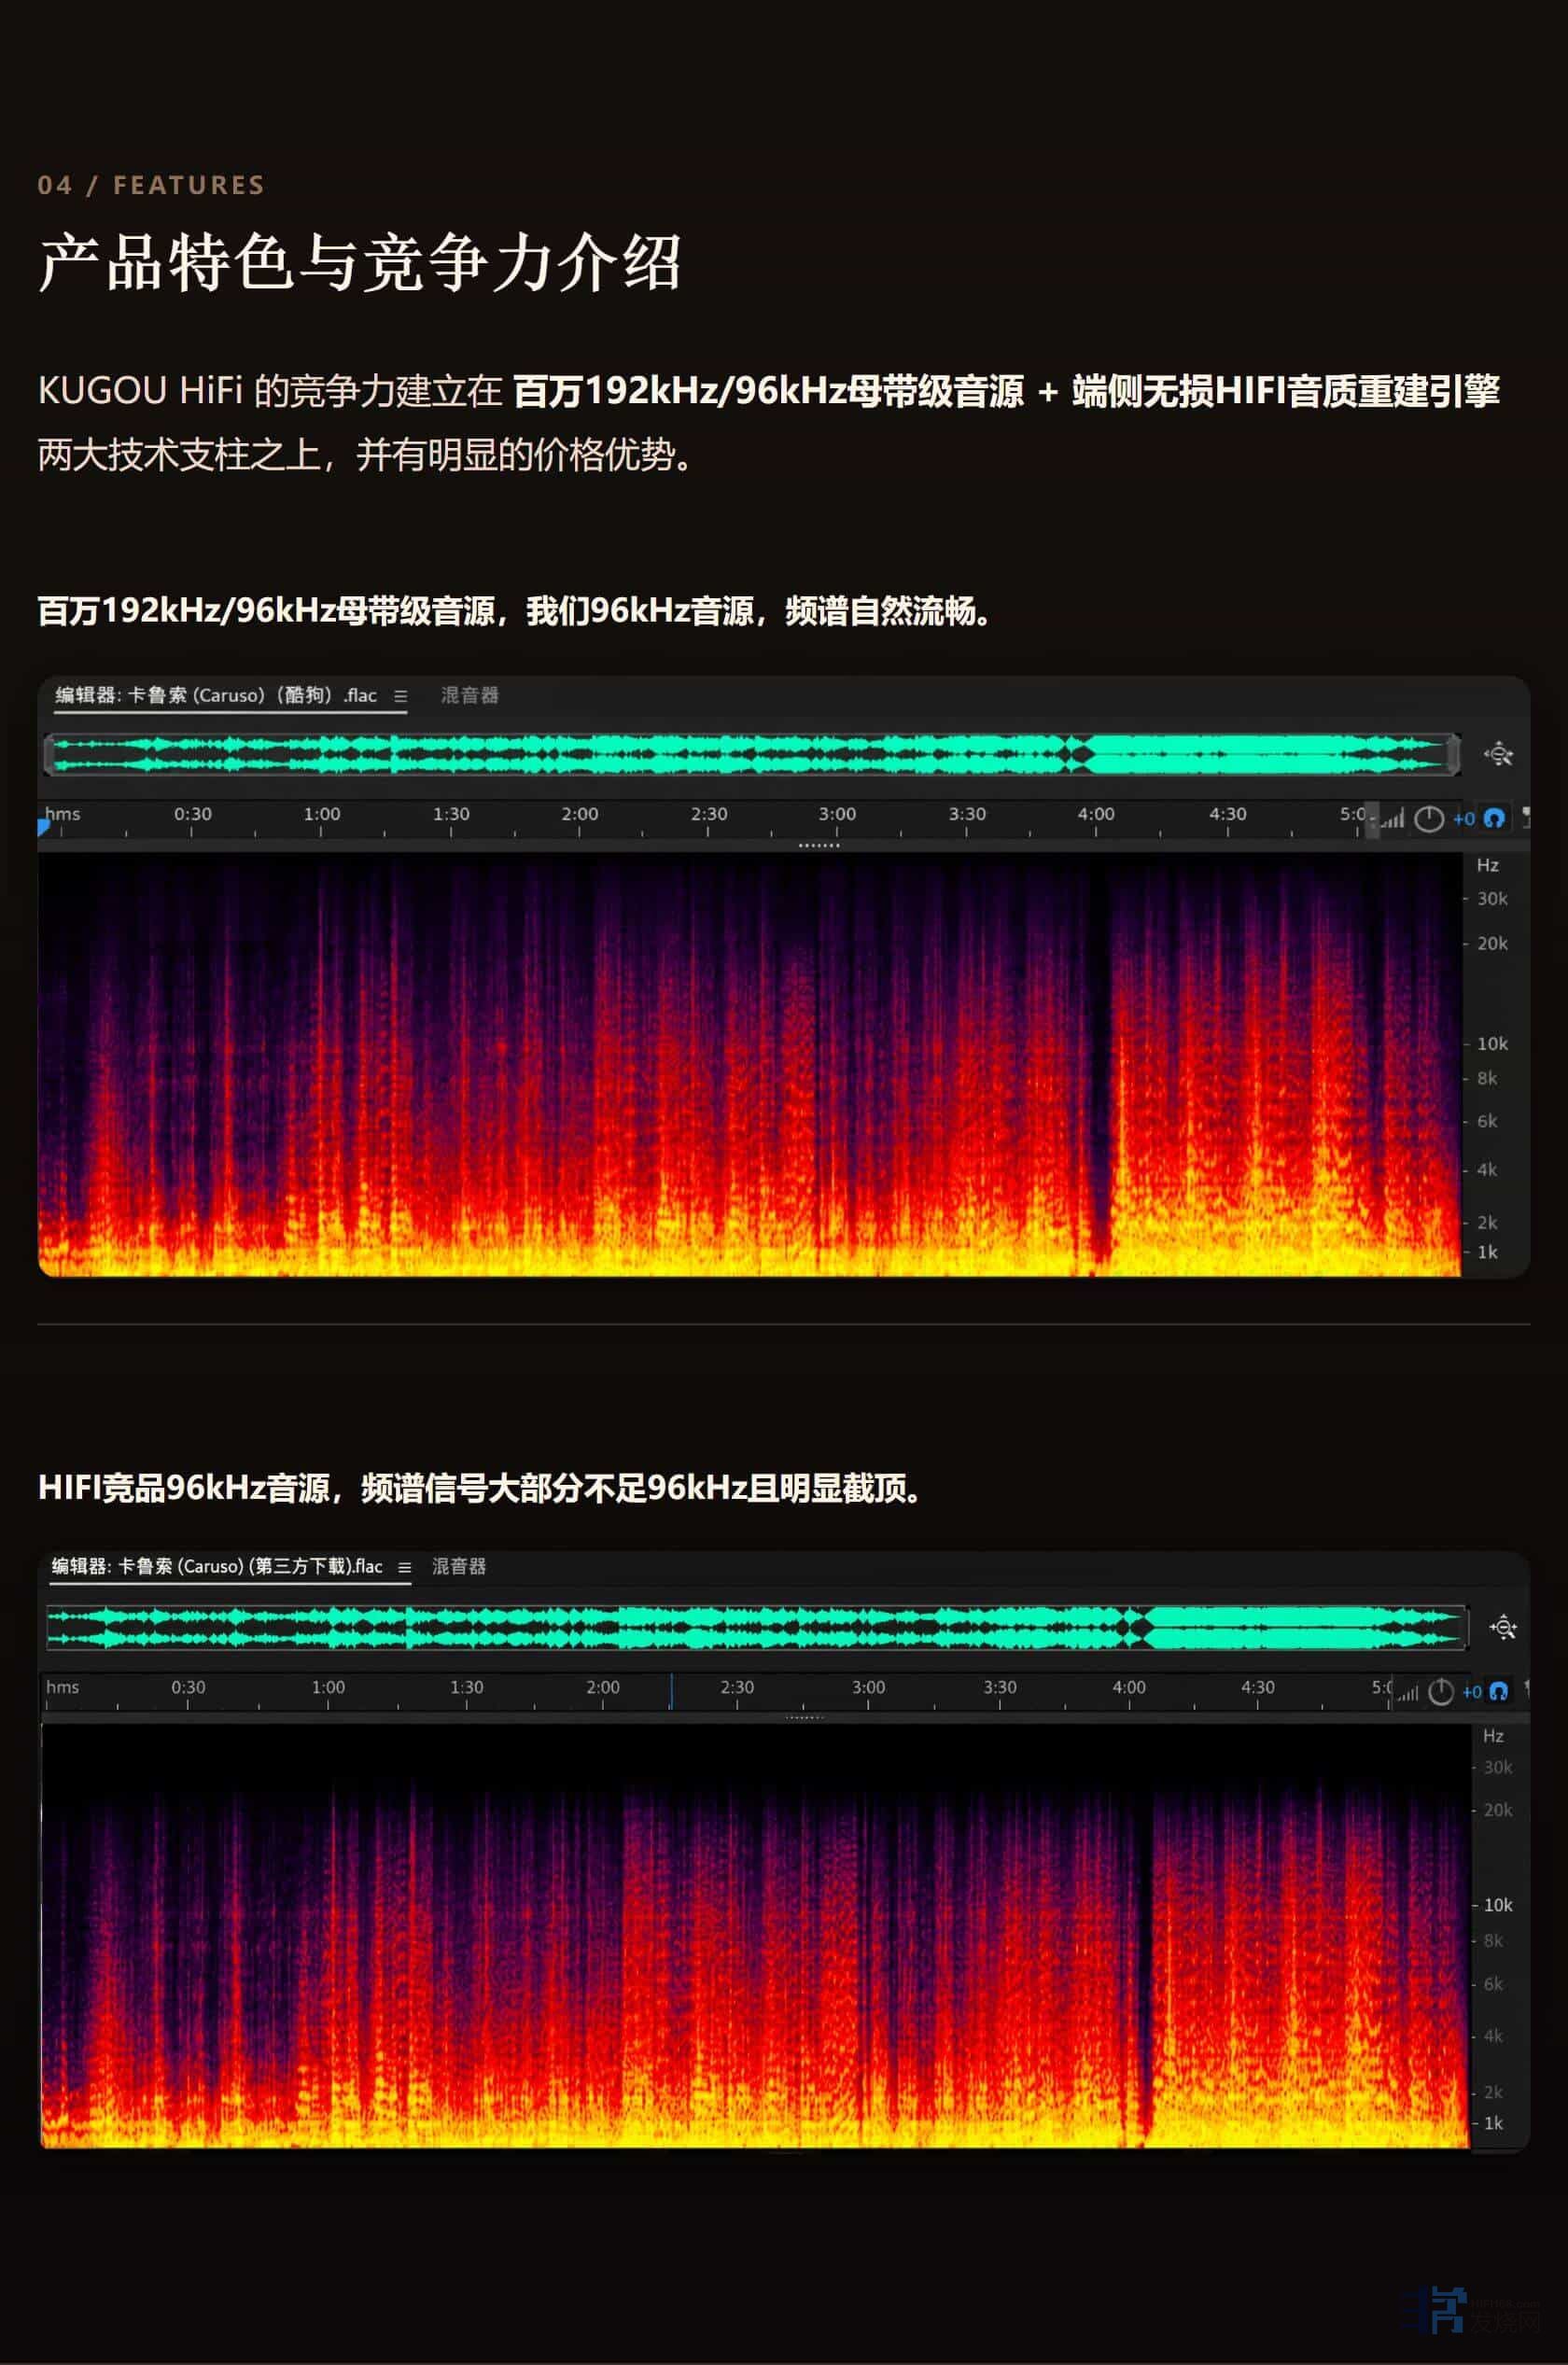Click the dotted divider handle in 酷狗 editor

click(819, 846)
